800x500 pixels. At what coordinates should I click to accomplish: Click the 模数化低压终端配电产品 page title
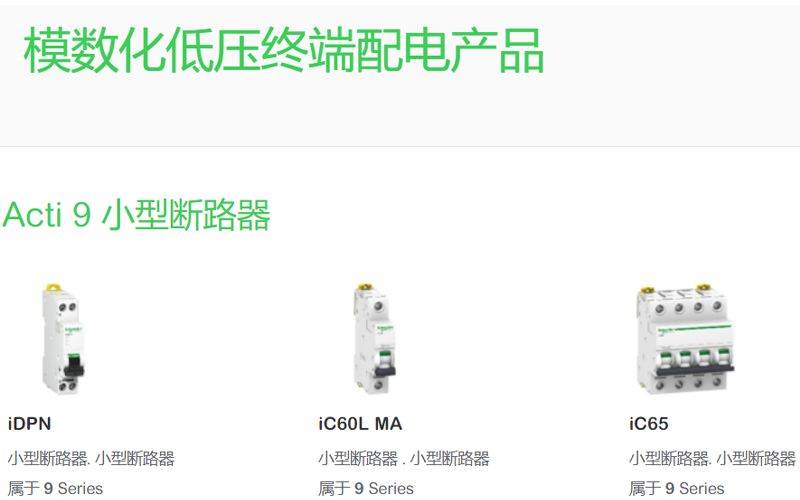click(284, 51)
